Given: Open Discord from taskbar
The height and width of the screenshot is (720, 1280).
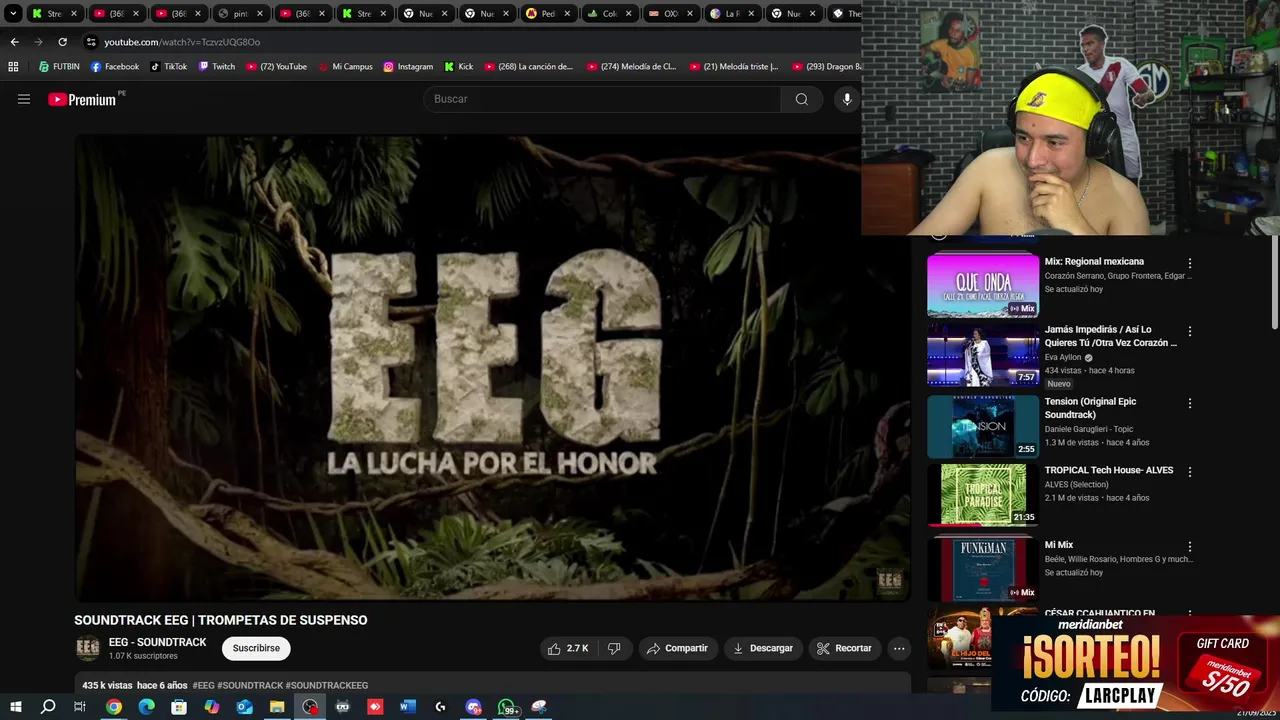Looking at the screenshot, I should pos(473,707).
